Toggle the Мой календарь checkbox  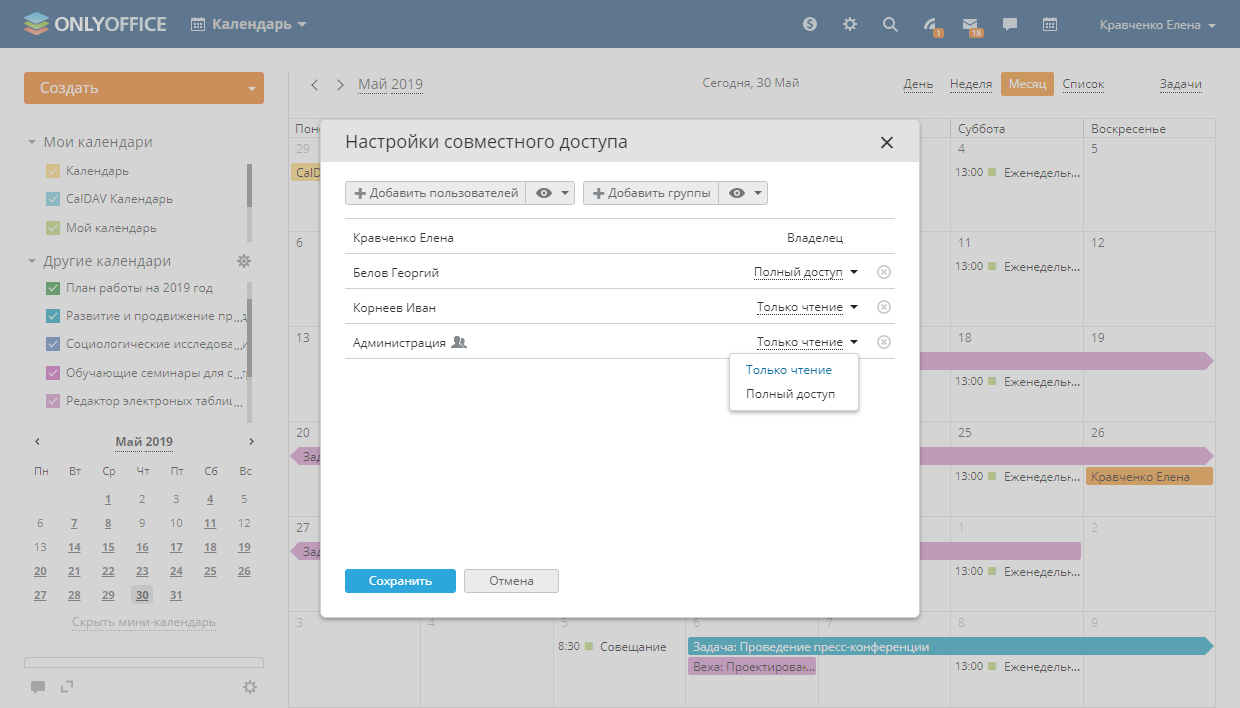(54, 228)
